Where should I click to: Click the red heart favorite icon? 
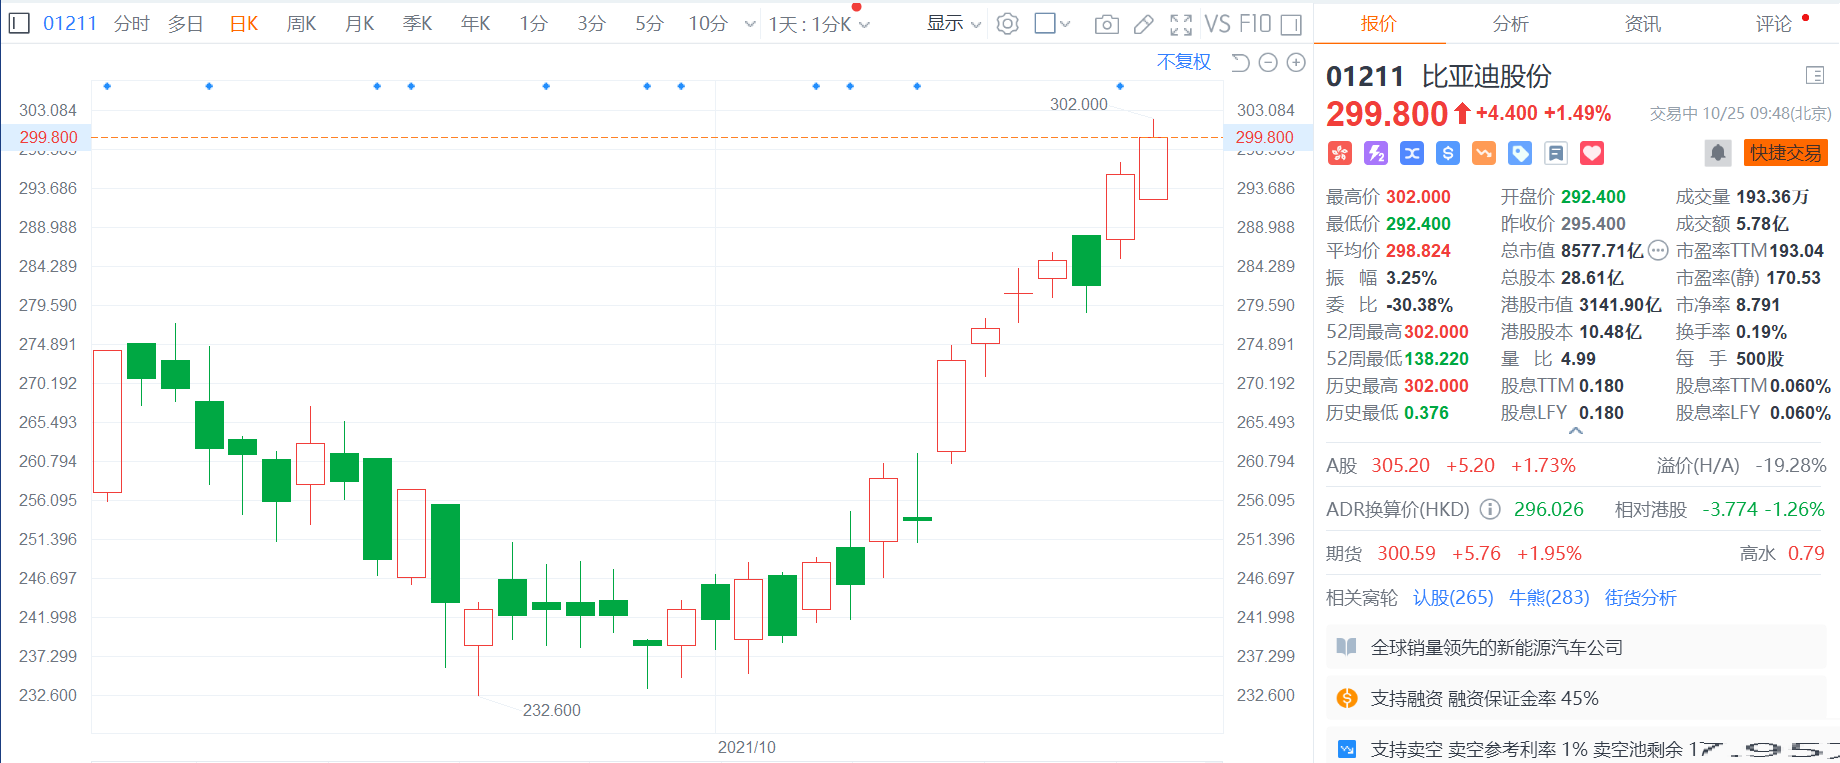tap(1592, 153)
